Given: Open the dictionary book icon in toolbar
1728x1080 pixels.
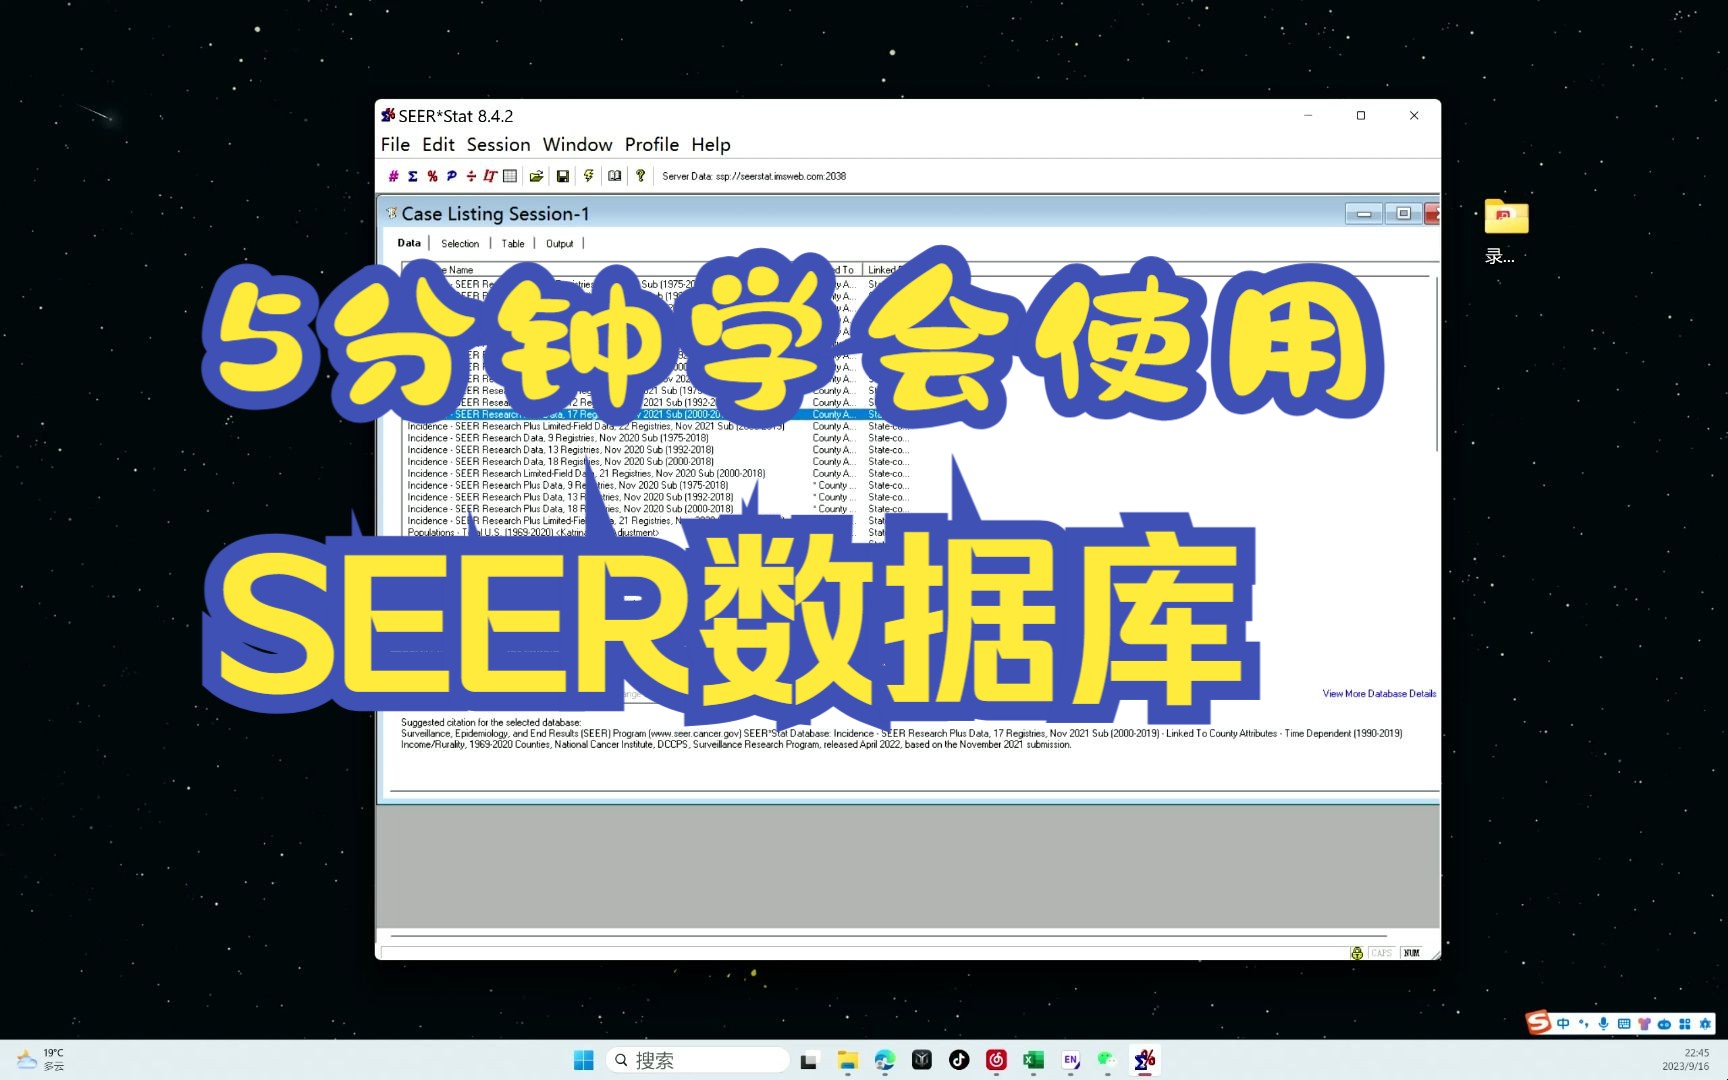Looking at the screenshot, I should pos(614,176).
